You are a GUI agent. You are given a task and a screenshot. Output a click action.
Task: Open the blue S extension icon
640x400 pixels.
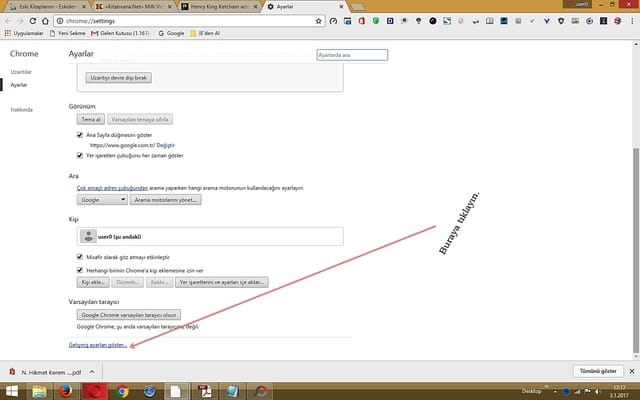coord(447,21)
